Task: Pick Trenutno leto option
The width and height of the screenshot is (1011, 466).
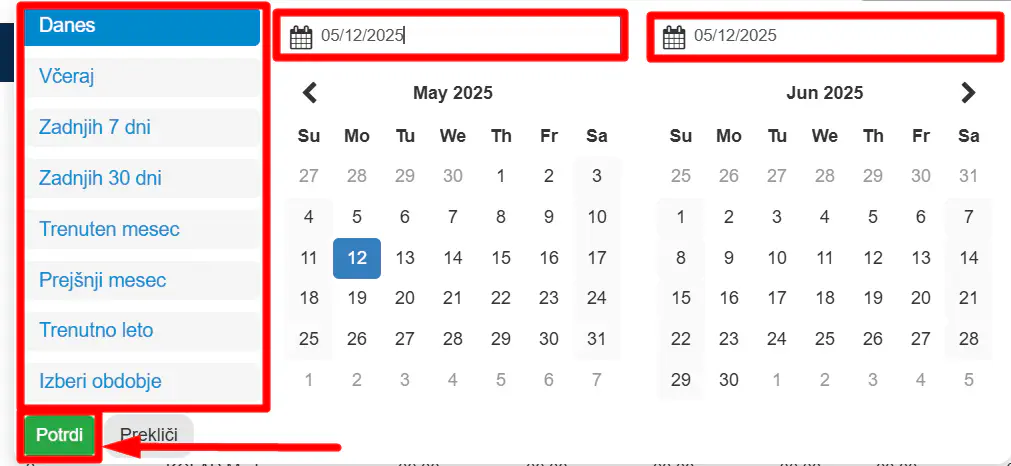Action: point(142,331)
